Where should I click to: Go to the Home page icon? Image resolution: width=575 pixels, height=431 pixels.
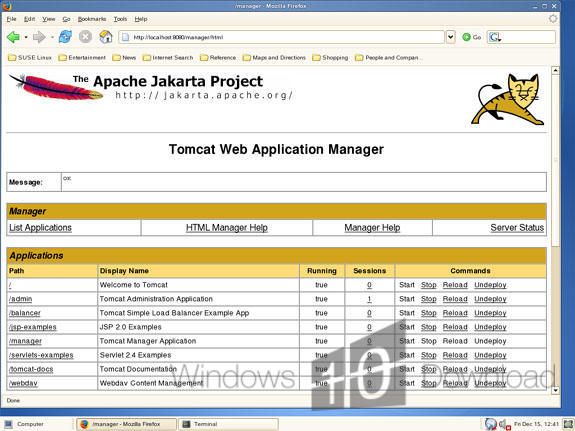(x=106, y=37)
